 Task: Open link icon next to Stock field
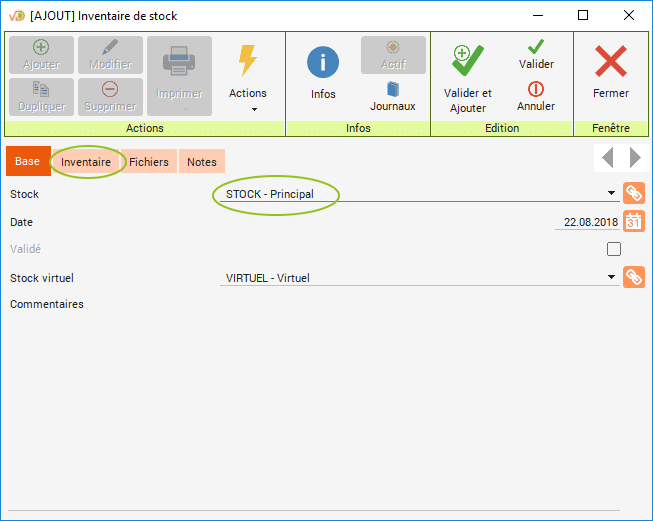point(633,194)
